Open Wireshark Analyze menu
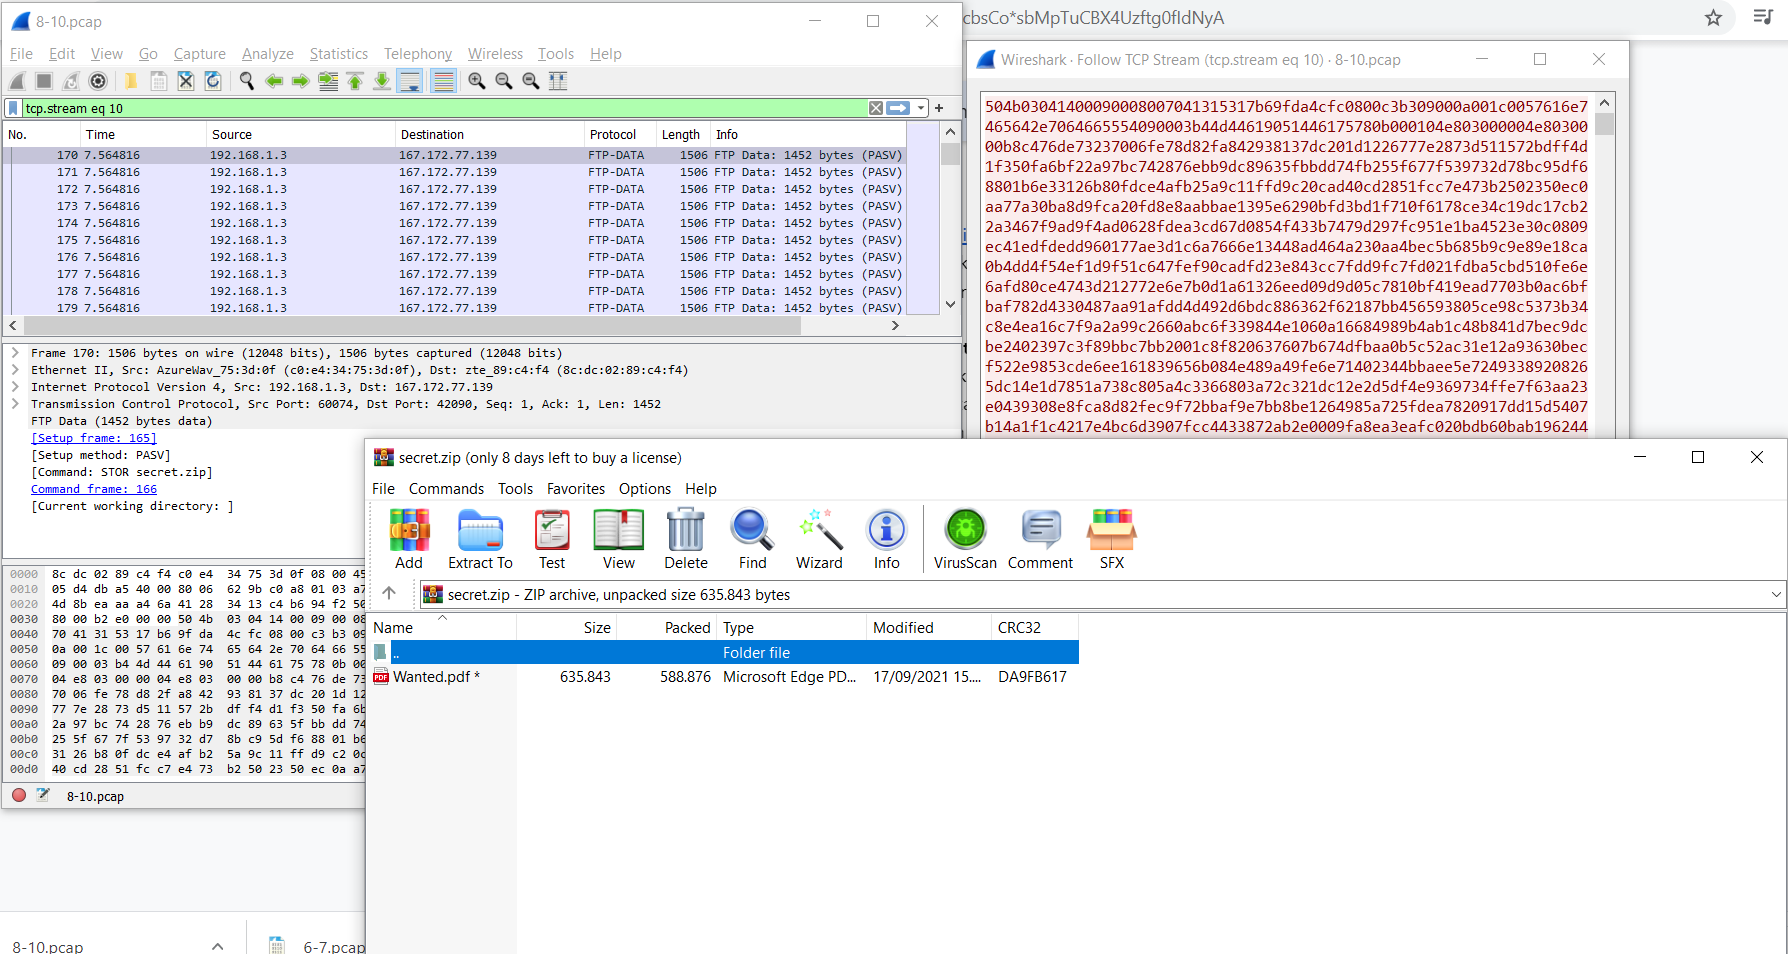Viewport: 1788px width, 954px height. (x=268, y=54)
